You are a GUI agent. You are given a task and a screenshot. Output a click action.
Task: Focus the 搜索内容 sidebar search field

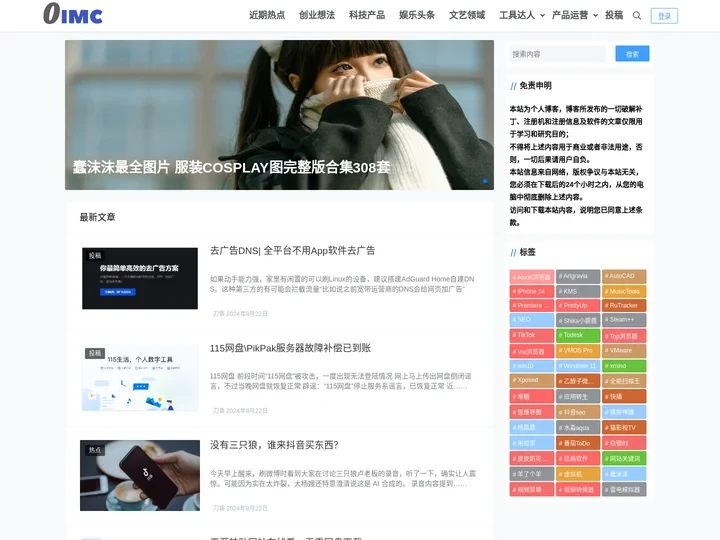(x=557, y=54)
